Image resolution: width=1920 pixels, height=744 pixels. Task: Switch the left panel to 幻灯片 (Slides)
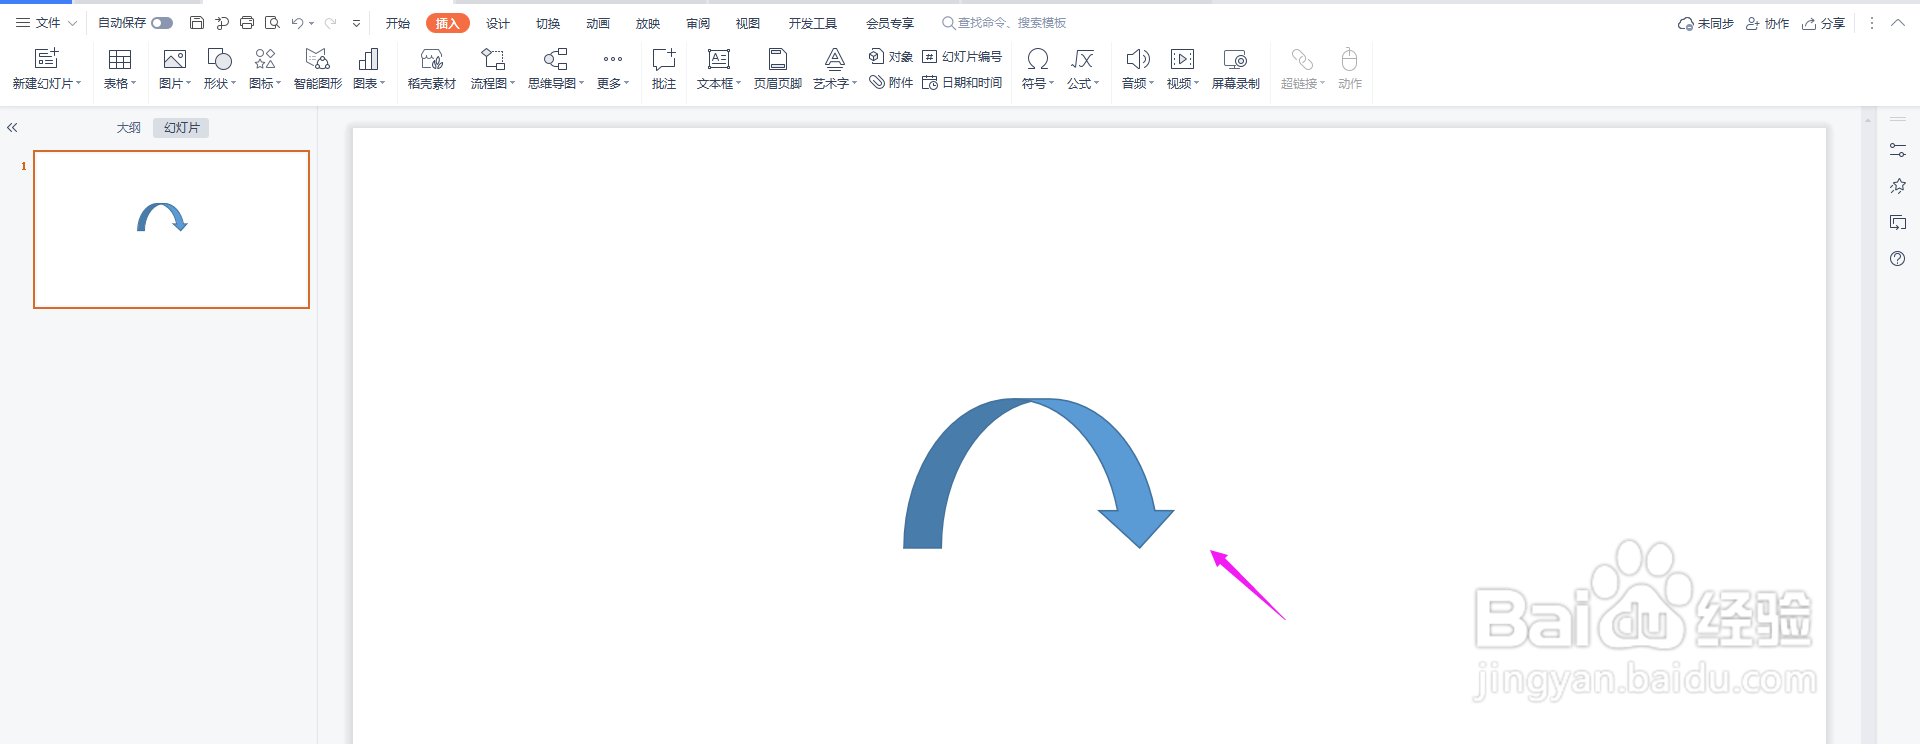click(x=181, y=127)
